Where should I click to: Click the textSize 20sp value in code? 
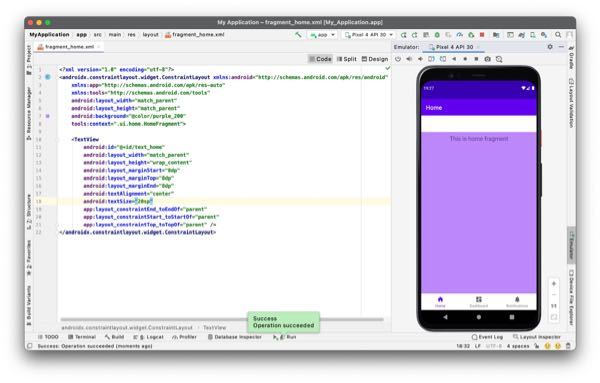[144, 201]
